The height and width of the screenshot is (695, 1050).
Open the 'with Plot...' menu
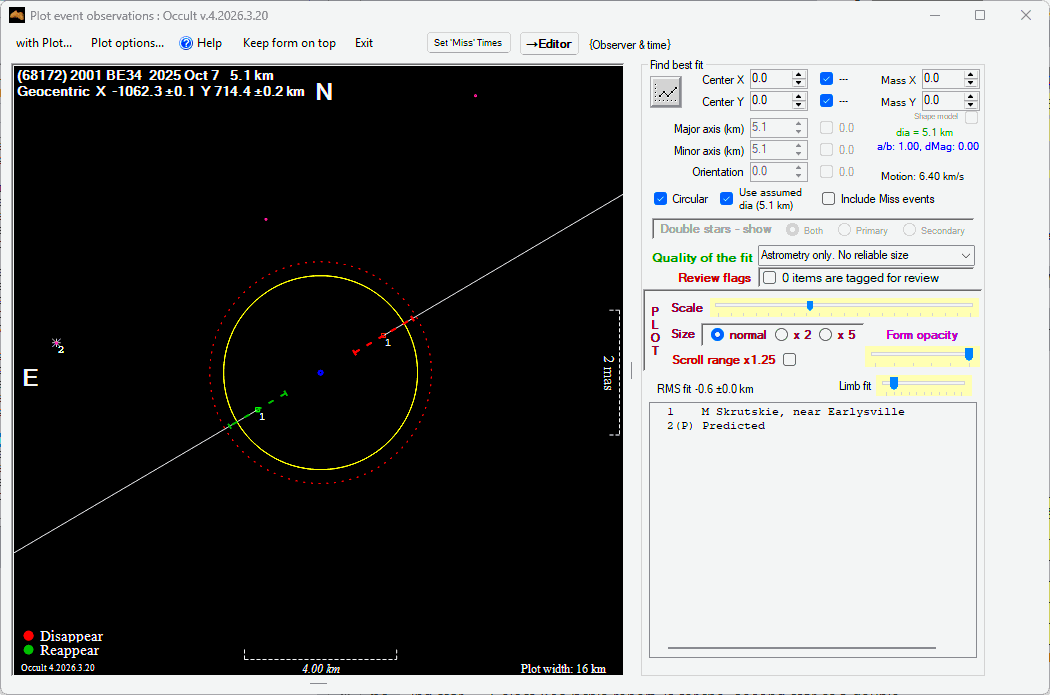point(44,43)
